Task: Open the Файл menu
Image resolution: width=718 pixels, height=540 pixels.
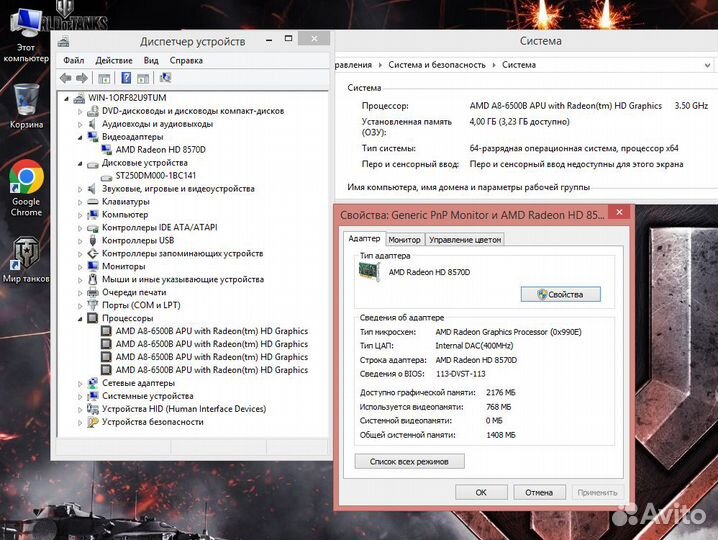Action: pos(74,60)
